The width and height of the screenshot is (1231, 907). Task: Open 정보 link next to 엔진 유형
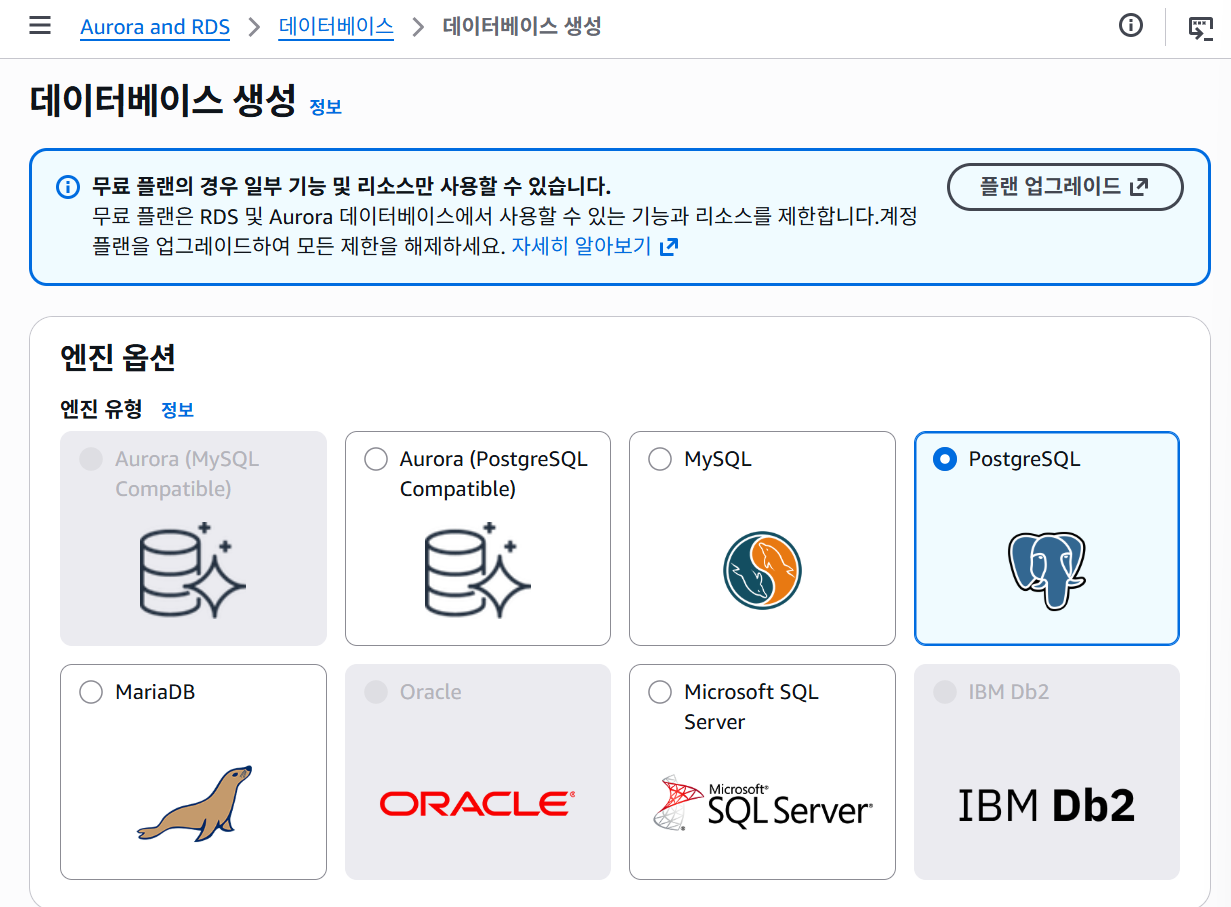coord(178,410)
